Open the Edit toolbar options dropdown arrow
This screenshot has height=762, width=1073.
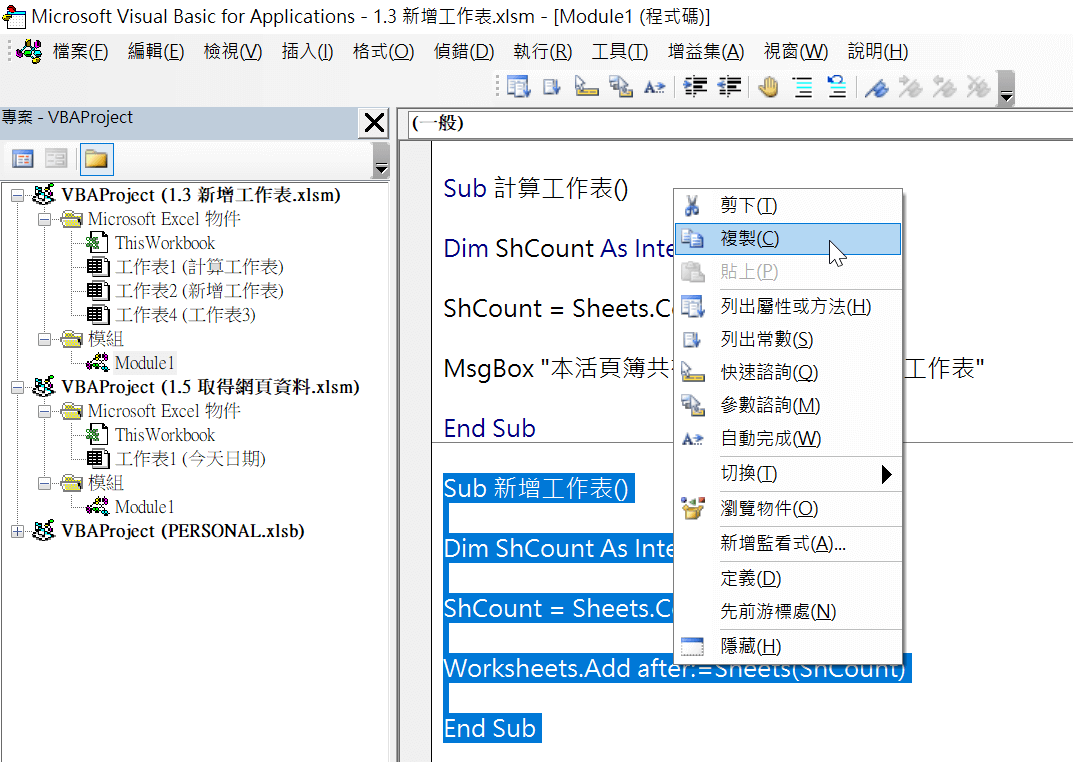tap(1006, 89)
